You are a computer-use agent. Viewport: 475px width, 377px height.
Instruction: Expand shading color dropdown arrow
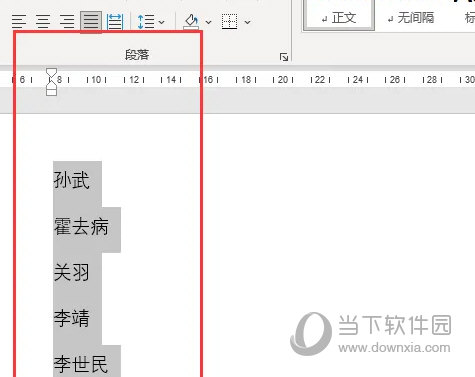pyautogui.click(x=209, y=22)
